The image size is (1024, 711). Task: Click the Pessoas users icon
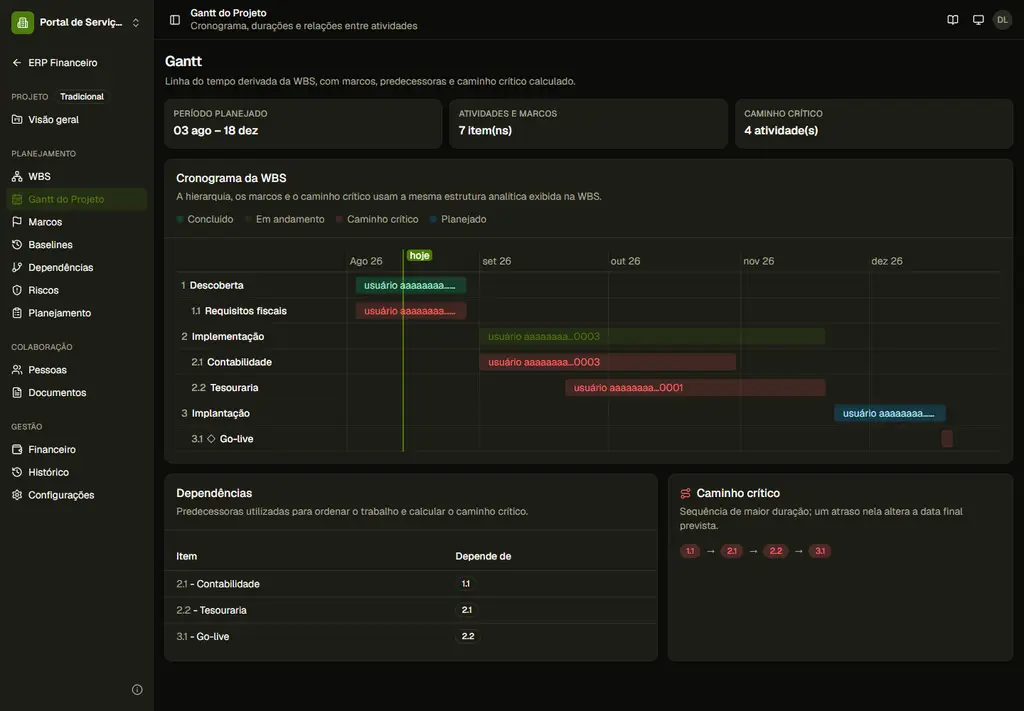coord(17,370)
